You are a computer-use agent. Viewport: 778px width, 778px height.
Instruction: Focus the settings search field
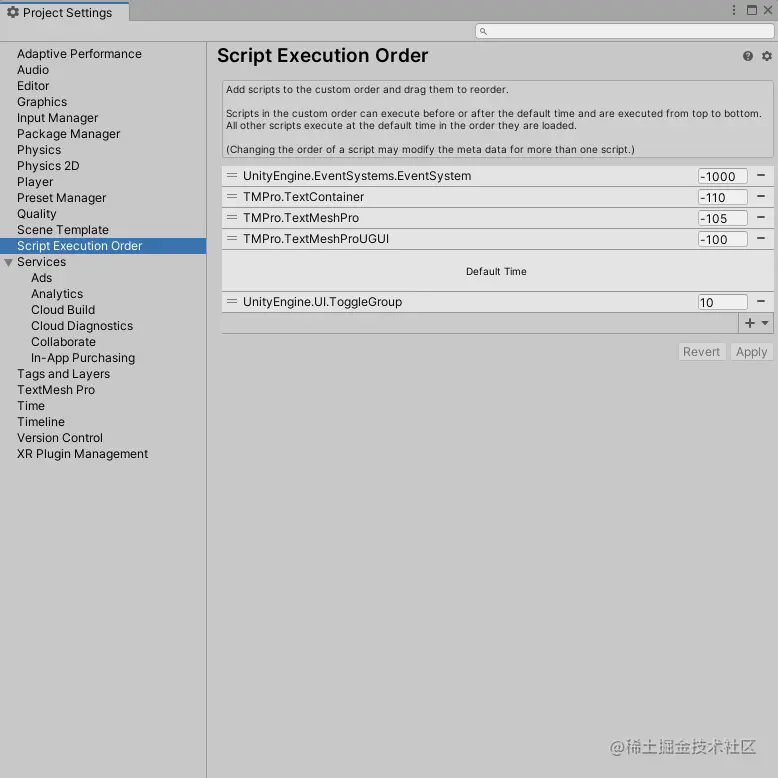pyautogui.click(x=624, y=31)
